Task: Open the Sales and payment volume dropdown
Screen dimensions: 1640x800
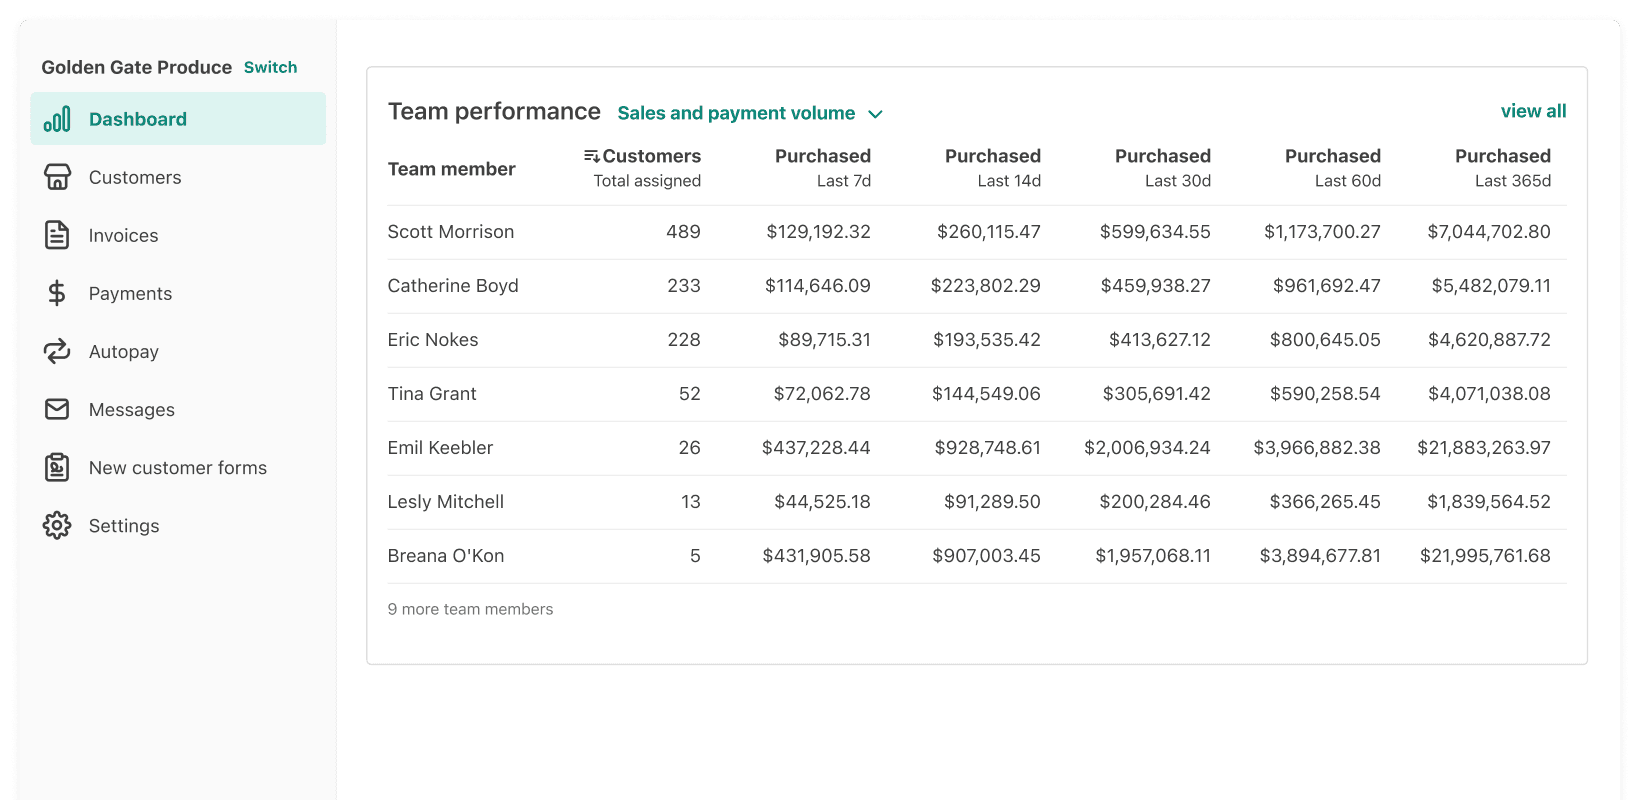Action: coord(736,113)
